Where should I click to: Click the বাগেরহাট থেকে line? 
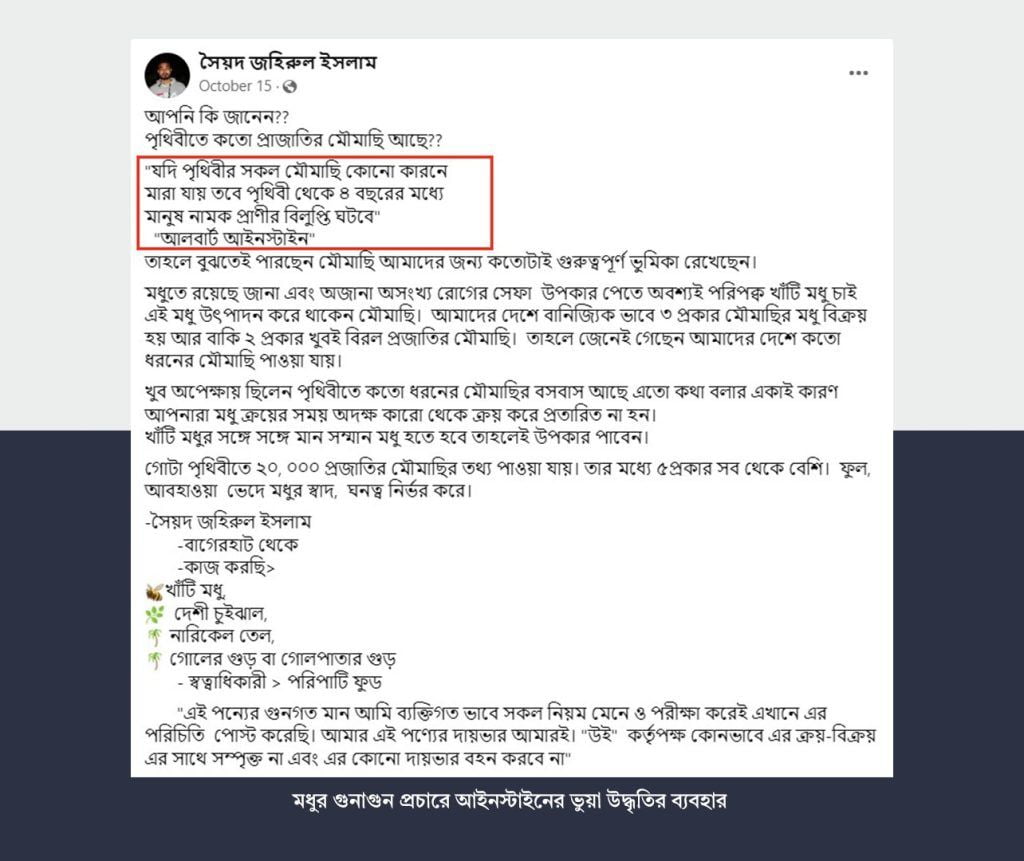[237, 544]
